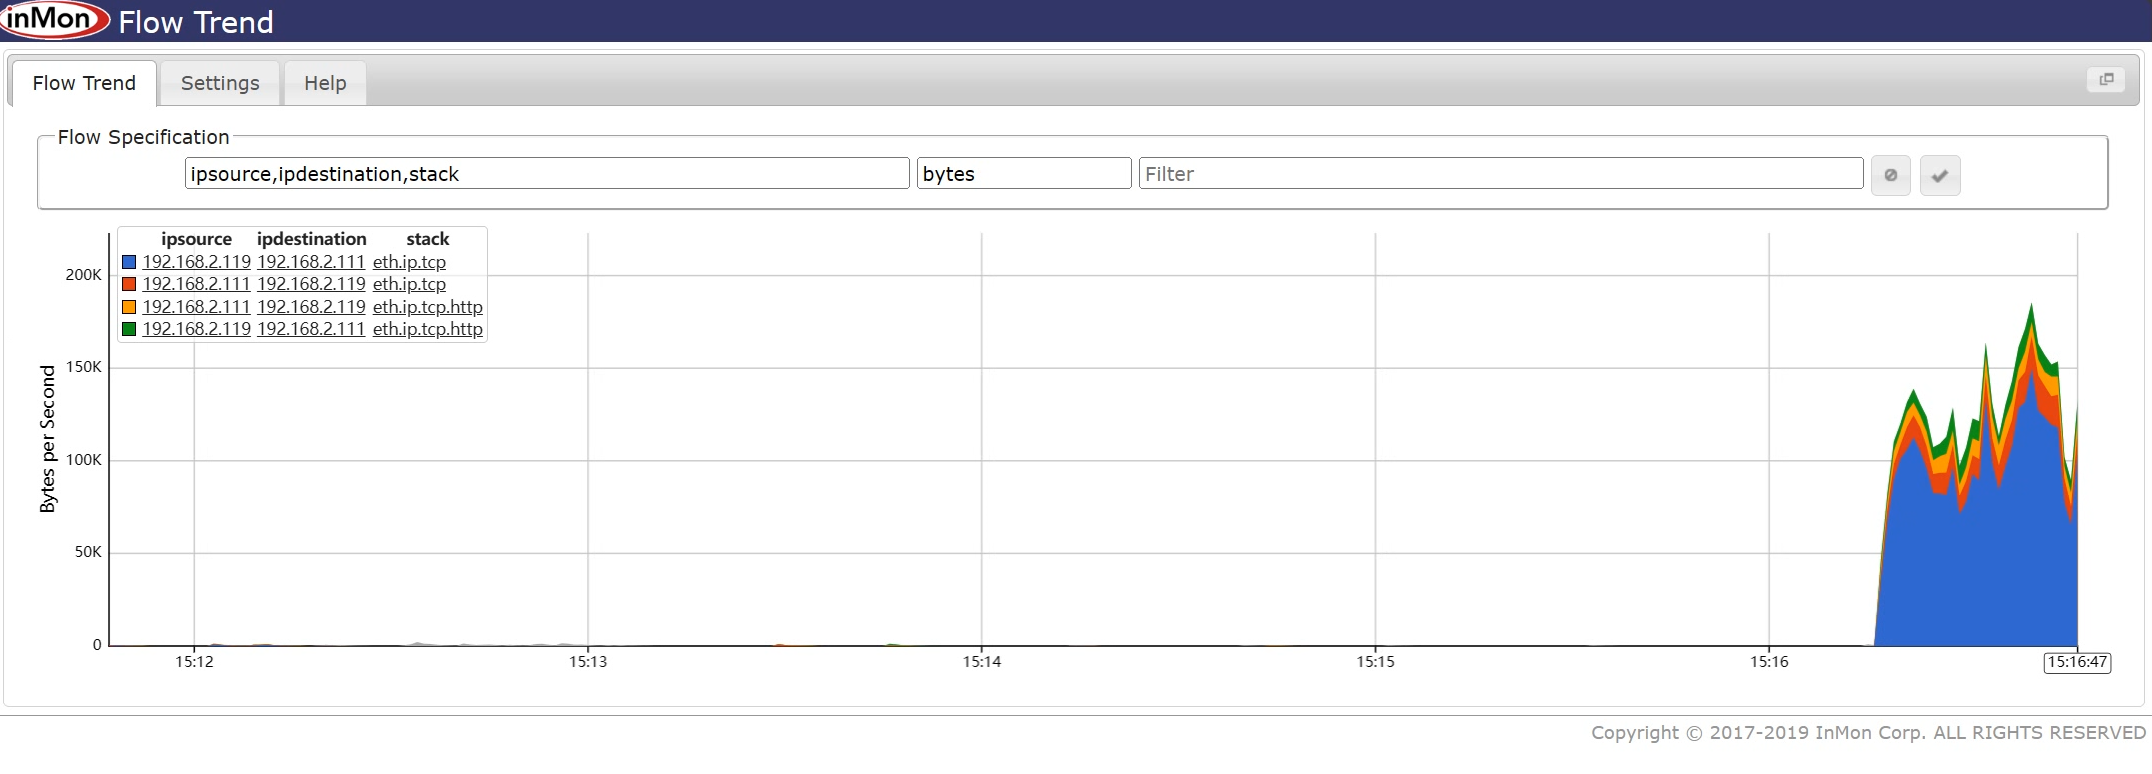
Task: Submit the flow specification with the checkmark icon
Action: (x=1939, y=175)
